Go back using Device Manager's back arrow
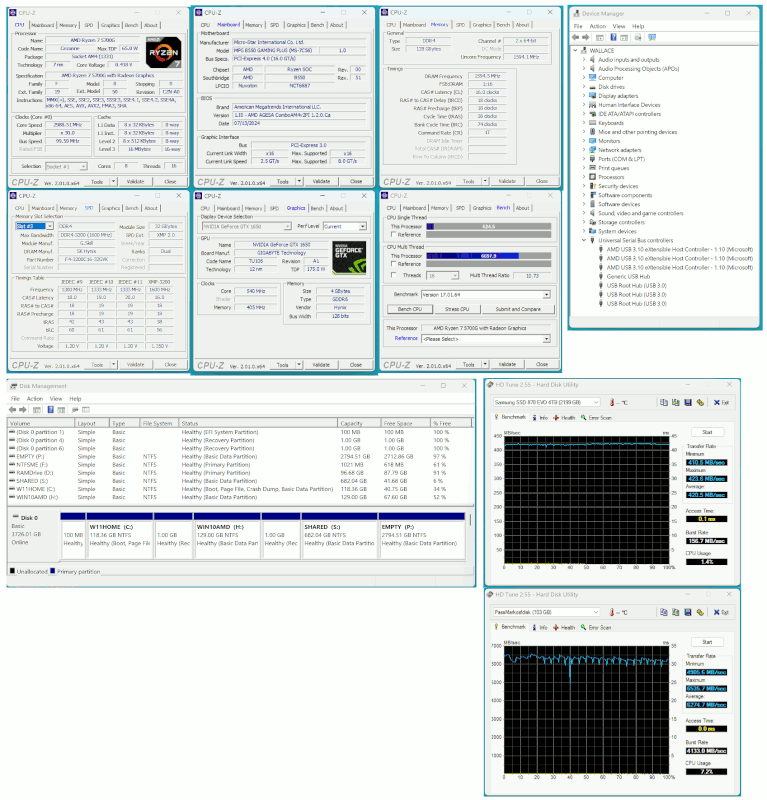Viewport: 767px width, 800px height. click(x=576, y=37)
